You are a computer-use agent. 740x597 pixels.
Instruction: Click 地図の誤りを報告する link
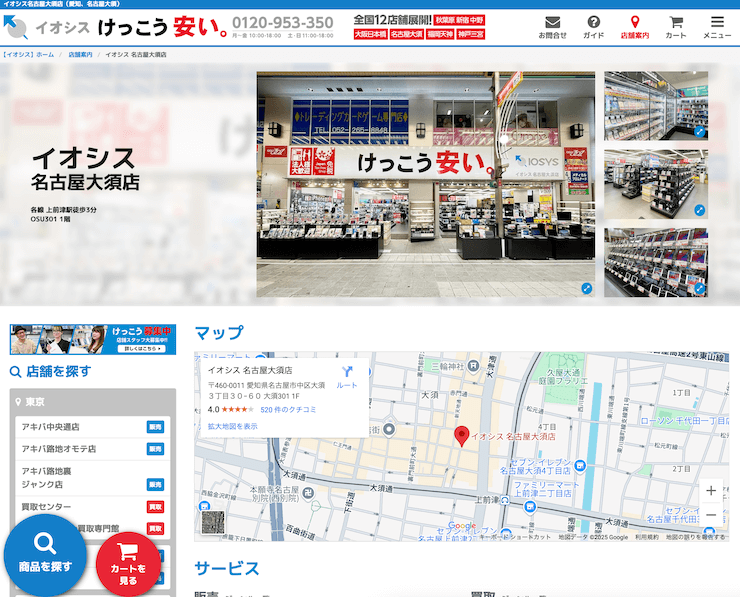696,537
